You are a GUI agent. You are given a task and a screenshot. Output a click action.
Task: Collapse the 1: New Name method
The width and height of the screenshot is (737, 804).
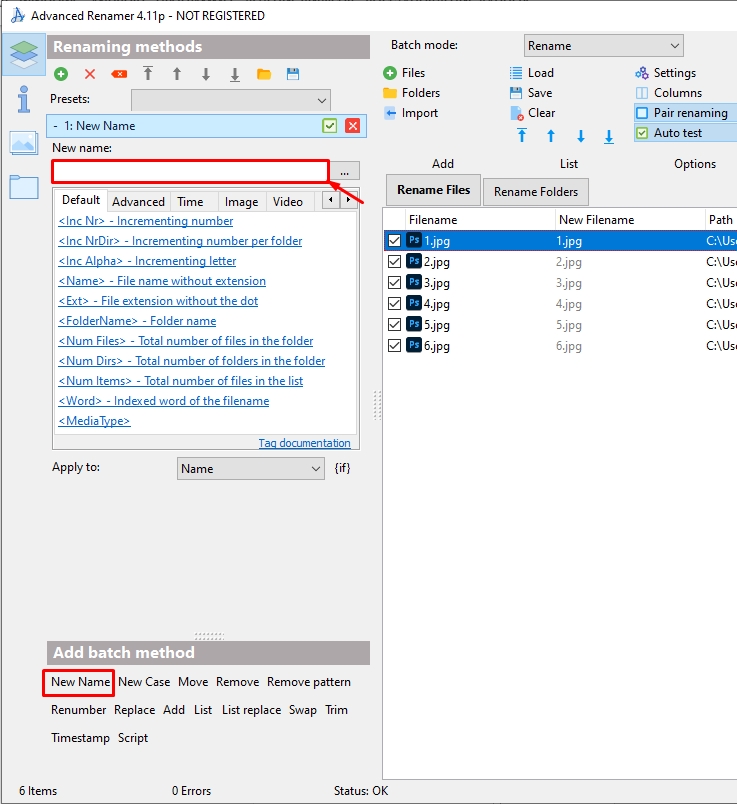pyautogui.click(x=55, y=126)
